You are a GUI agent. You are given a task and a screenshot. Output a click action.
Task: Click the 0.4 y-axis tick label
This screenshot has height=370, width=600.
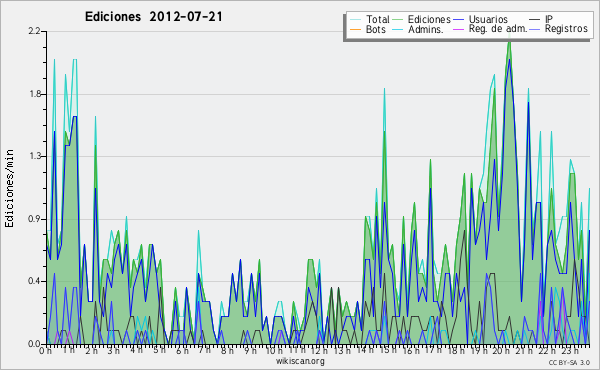(x=34, y=281)
